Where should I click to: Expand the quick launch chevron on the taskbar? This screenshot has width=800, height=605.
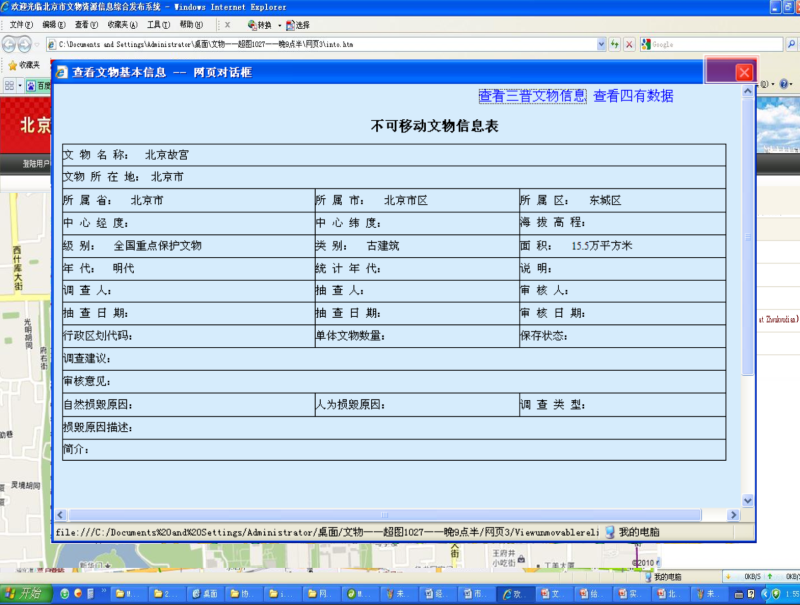click(104, 591)
